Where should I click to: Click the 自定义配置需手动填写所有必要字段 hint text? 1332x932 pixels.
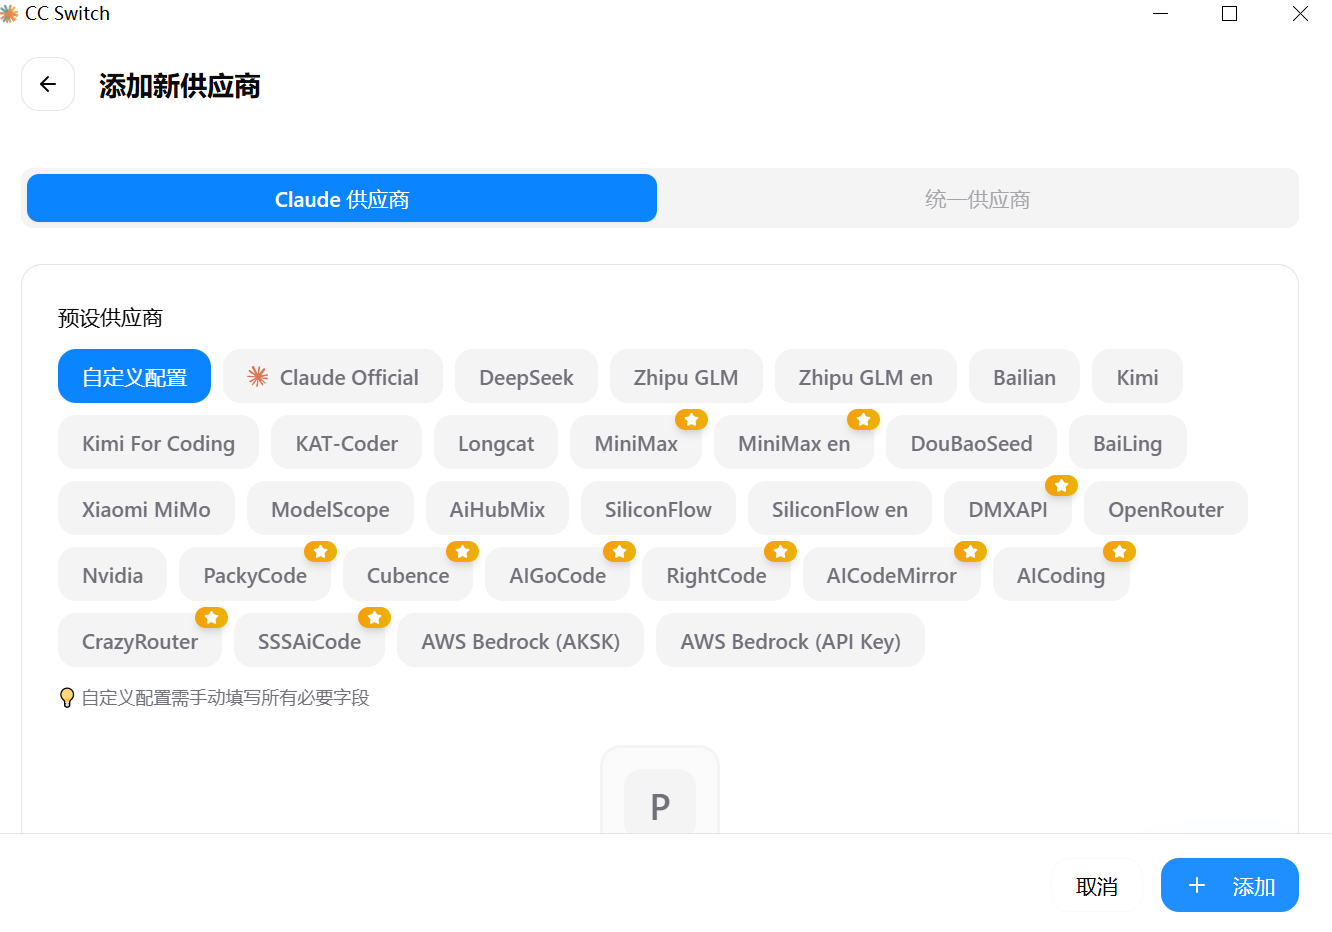tap(226, 698)
